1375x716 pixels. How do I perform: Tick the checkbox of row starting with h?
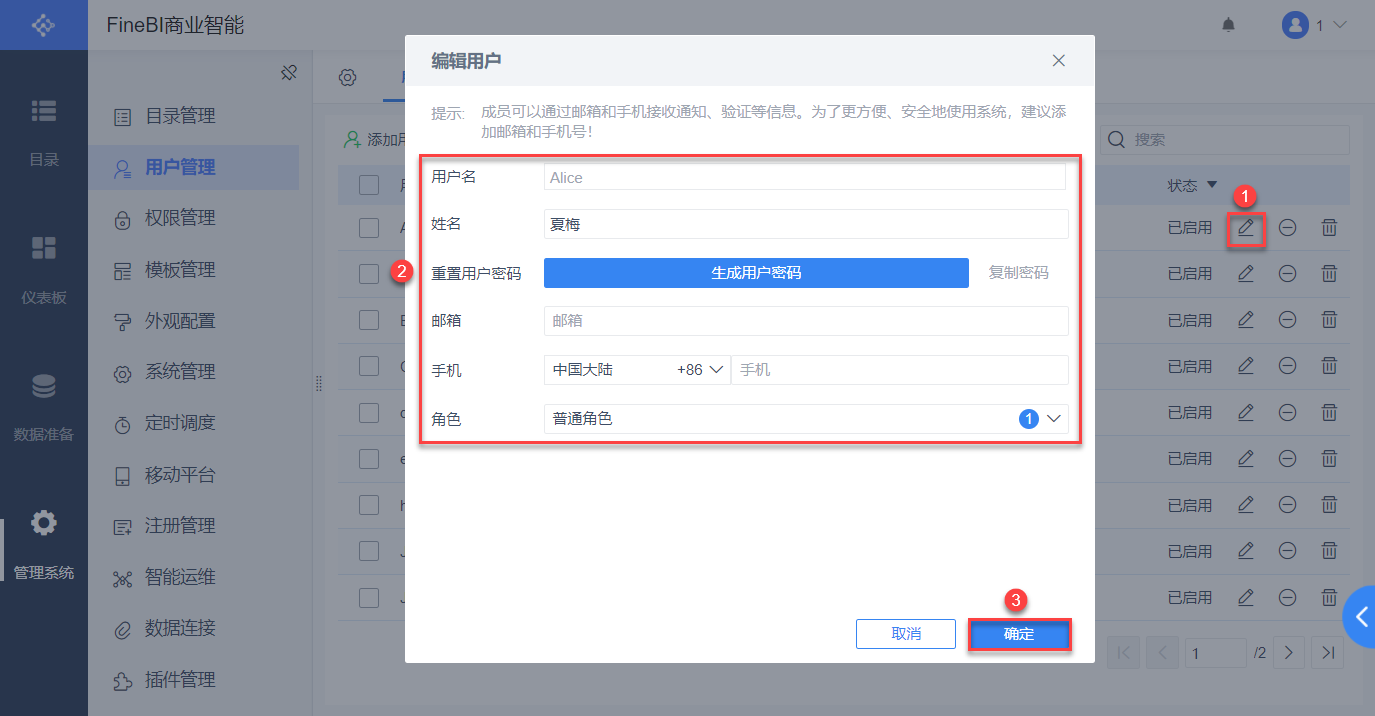click(369, 505)
